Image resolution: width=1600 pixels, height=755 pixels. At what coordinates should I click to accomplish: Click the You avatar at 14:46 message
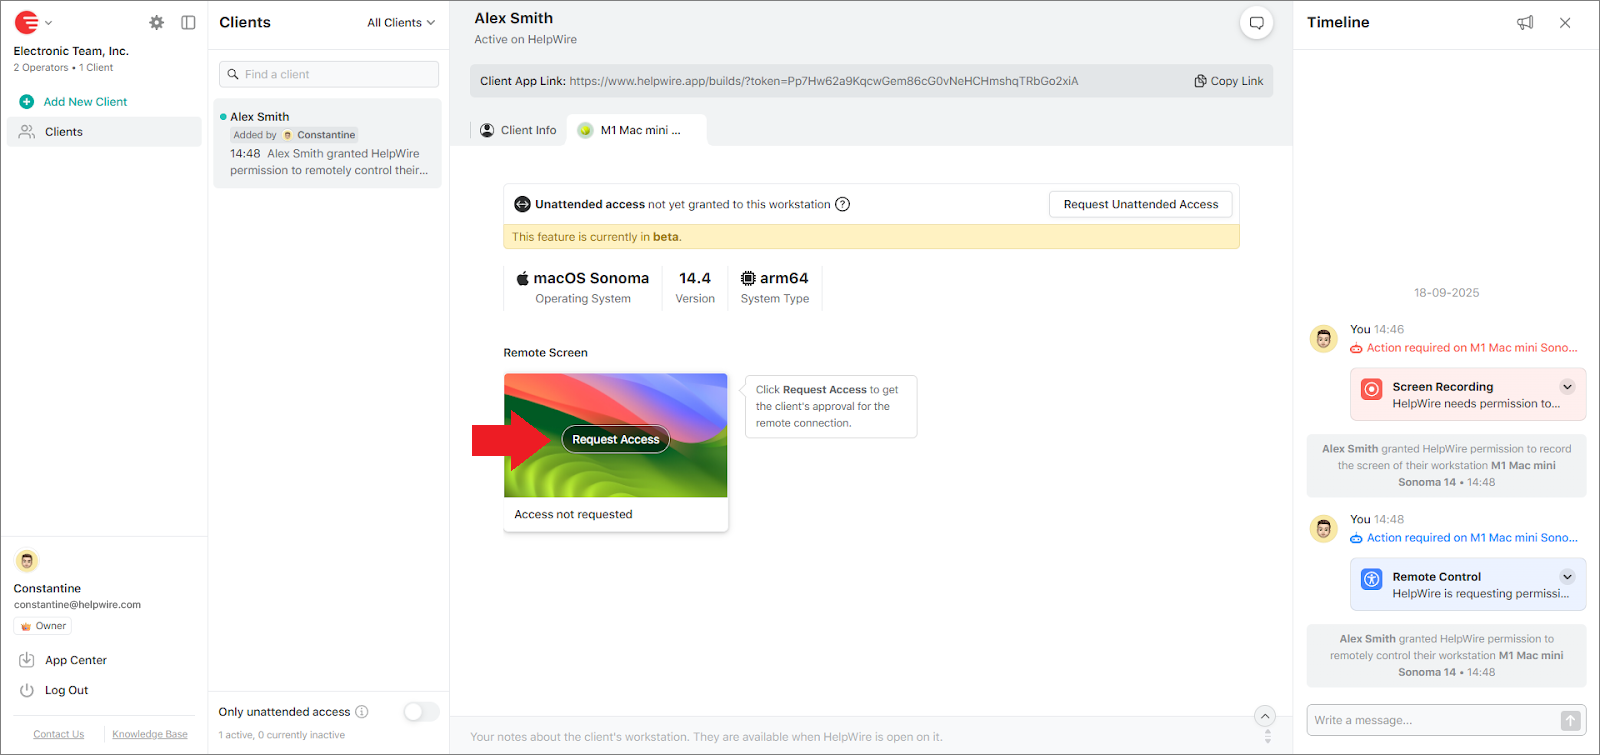tap(1324, 339)
